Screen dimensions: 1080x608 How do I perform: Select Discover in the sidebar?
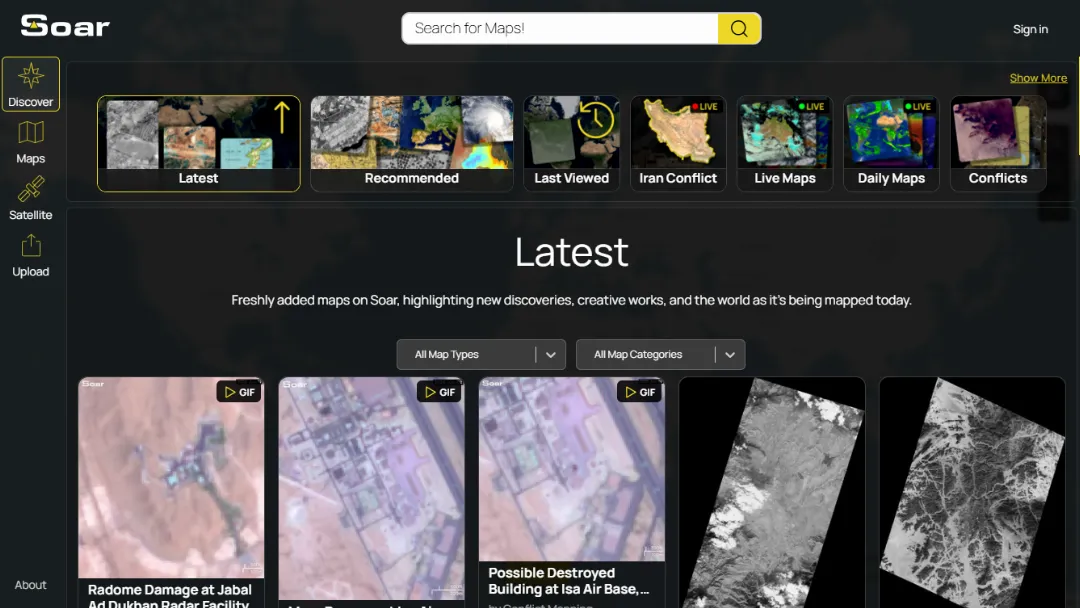(30, 84)
